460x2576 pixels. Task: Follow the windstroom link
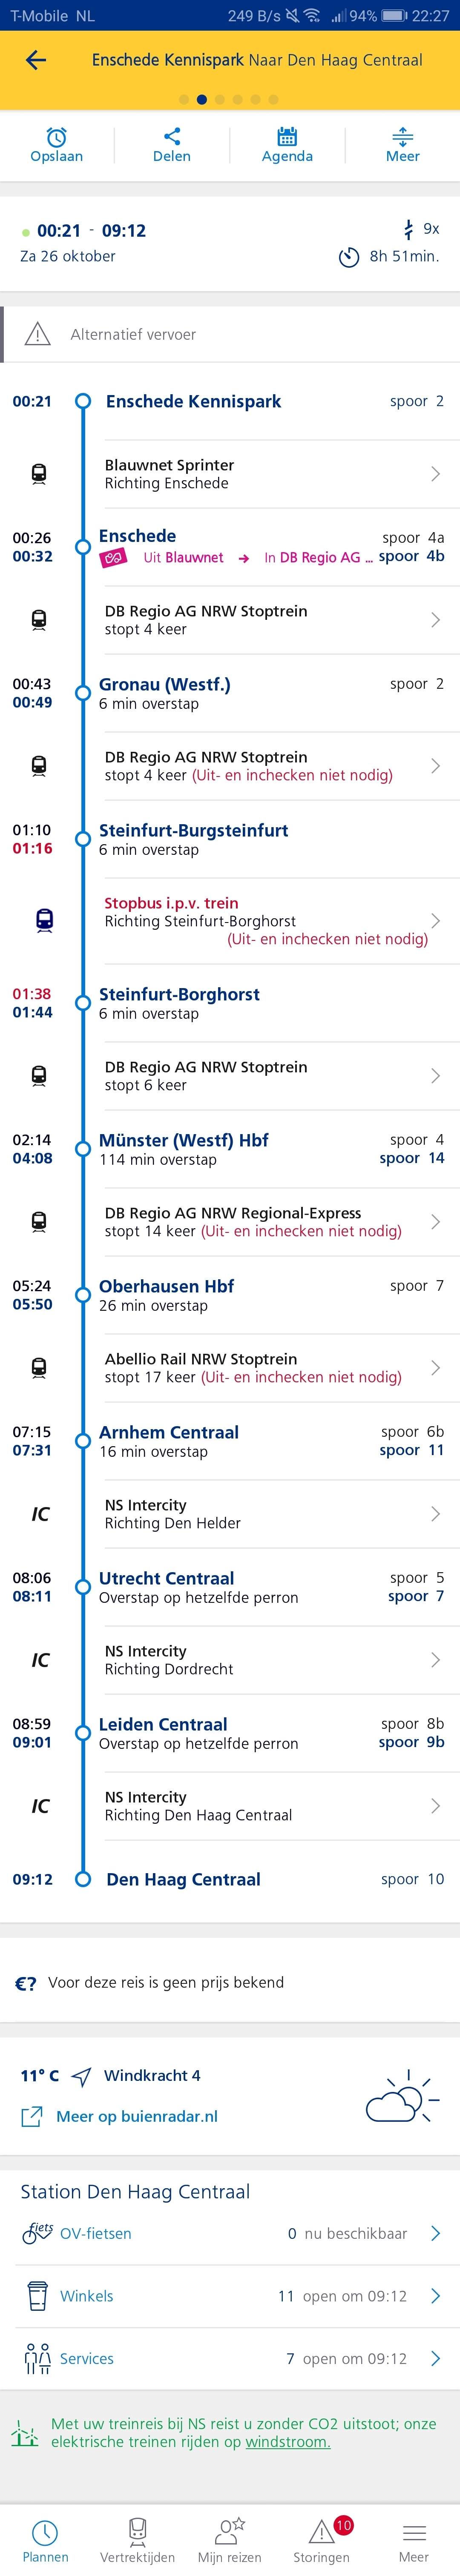(x=288, y=2441)
